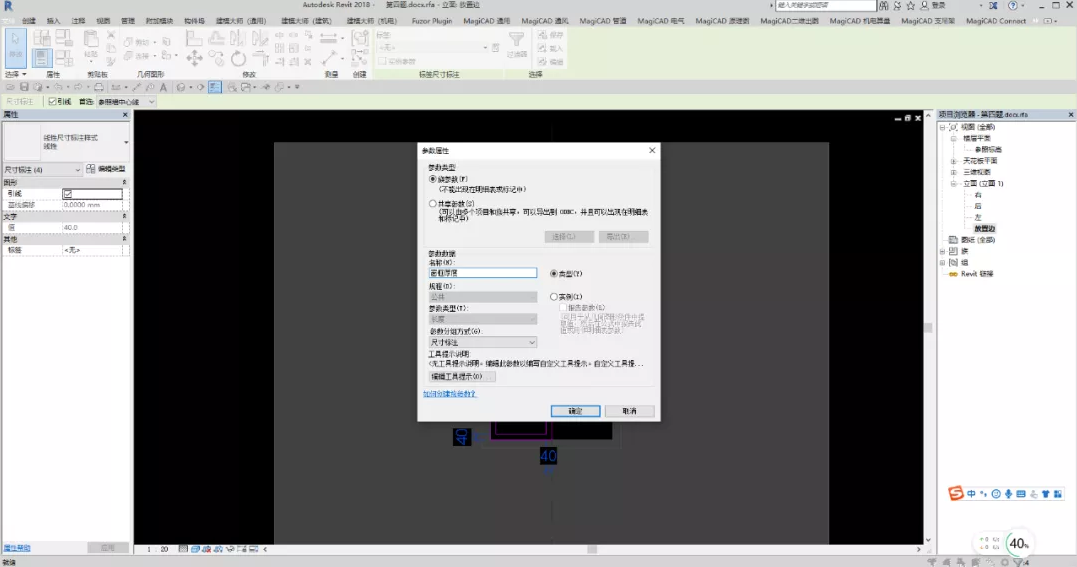Select the 实例 (instance) radio button

pos(554,297)
